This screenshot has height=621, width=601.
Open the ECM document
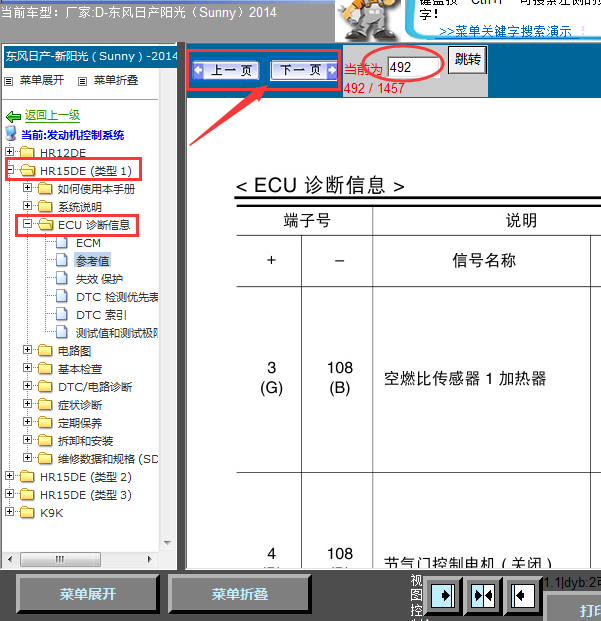point(88,243)
